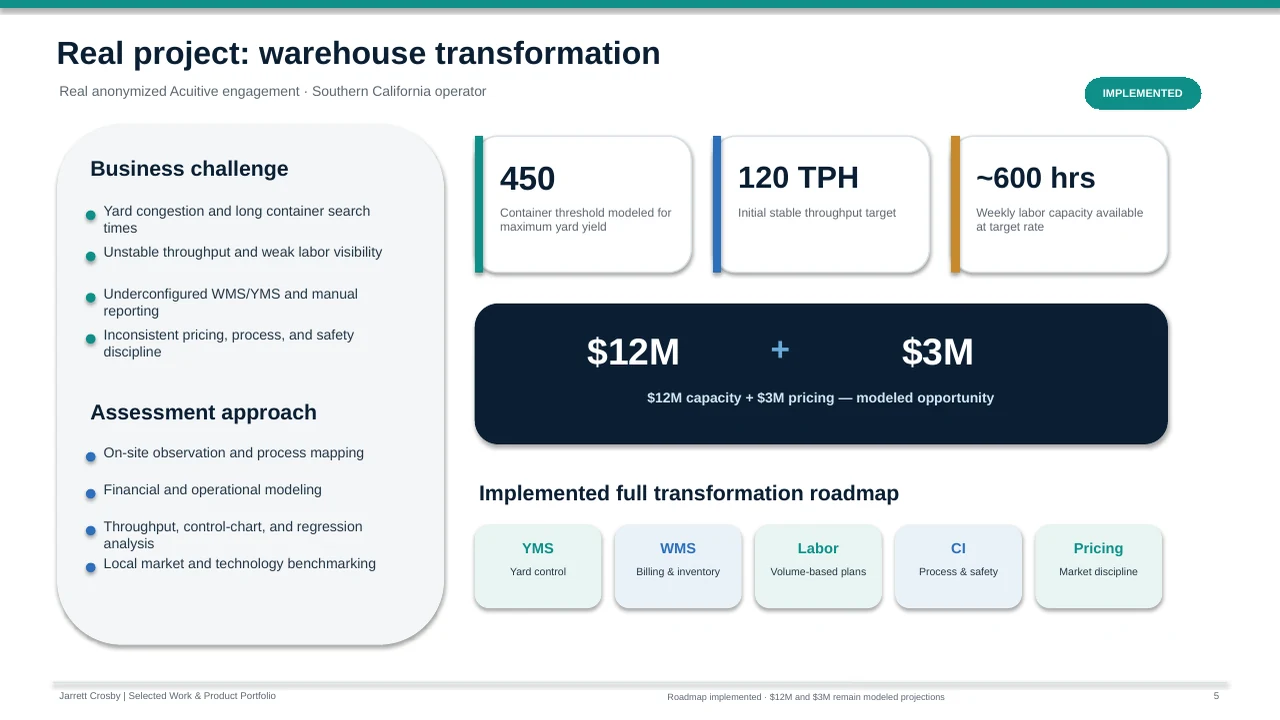
Task: Click text 'Inconsistent pricing, process, and safety discipline'
Action: tap(229, 343)
